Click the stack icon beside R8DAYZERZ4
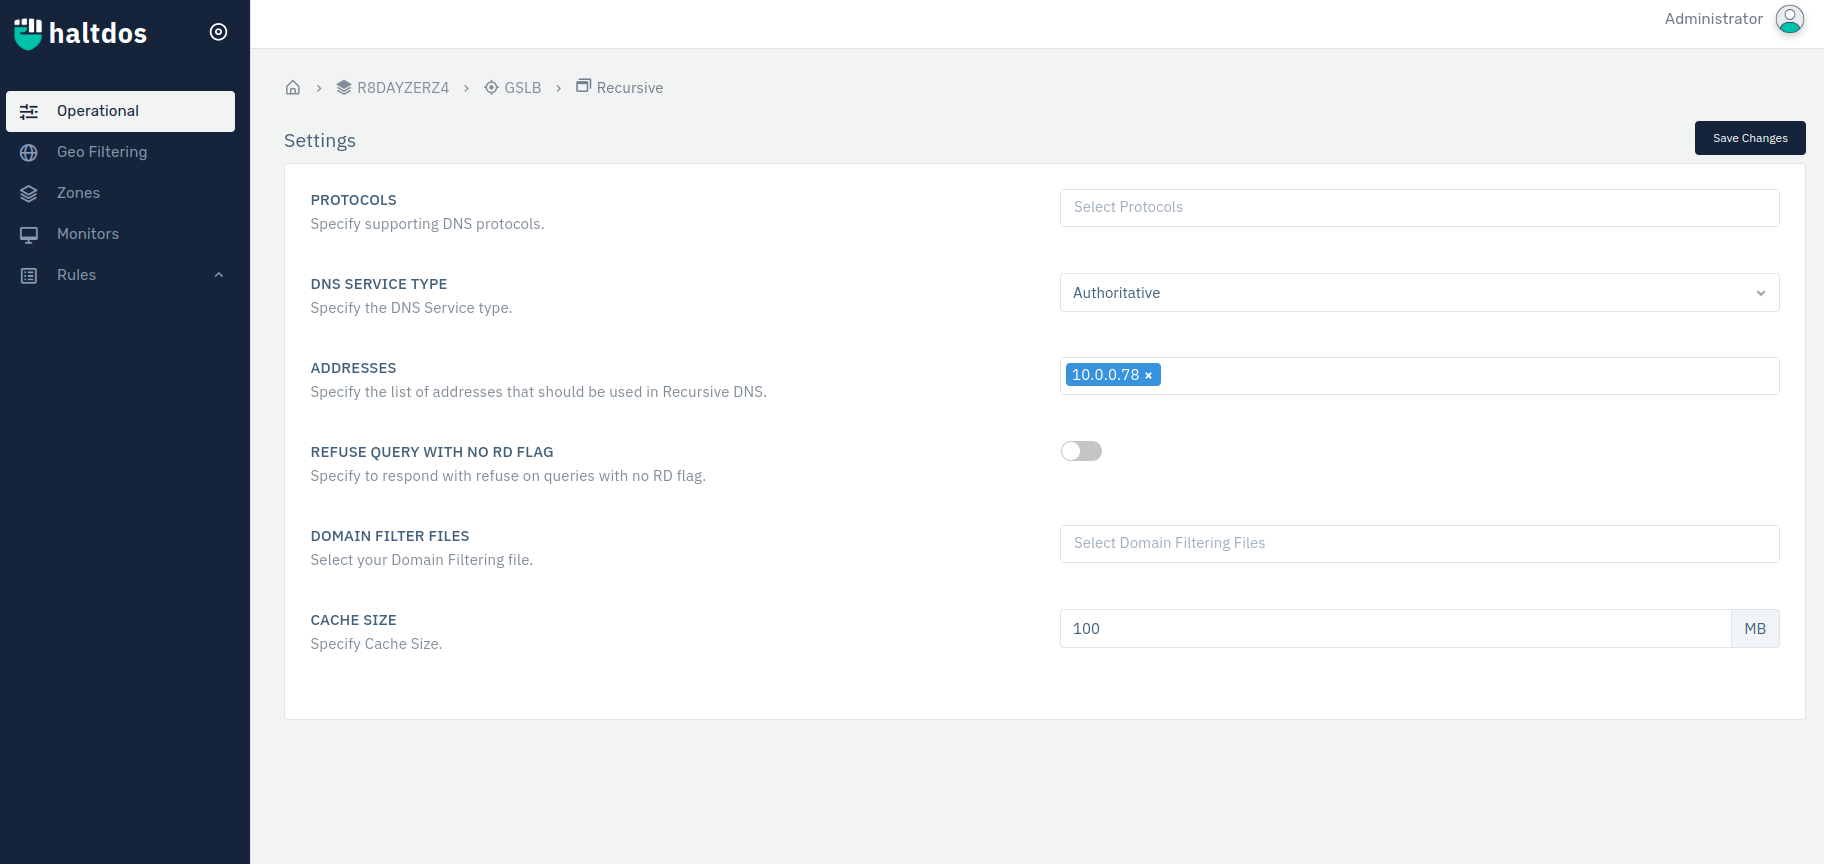Screen dimensions: 1824x864 point(344,87)
